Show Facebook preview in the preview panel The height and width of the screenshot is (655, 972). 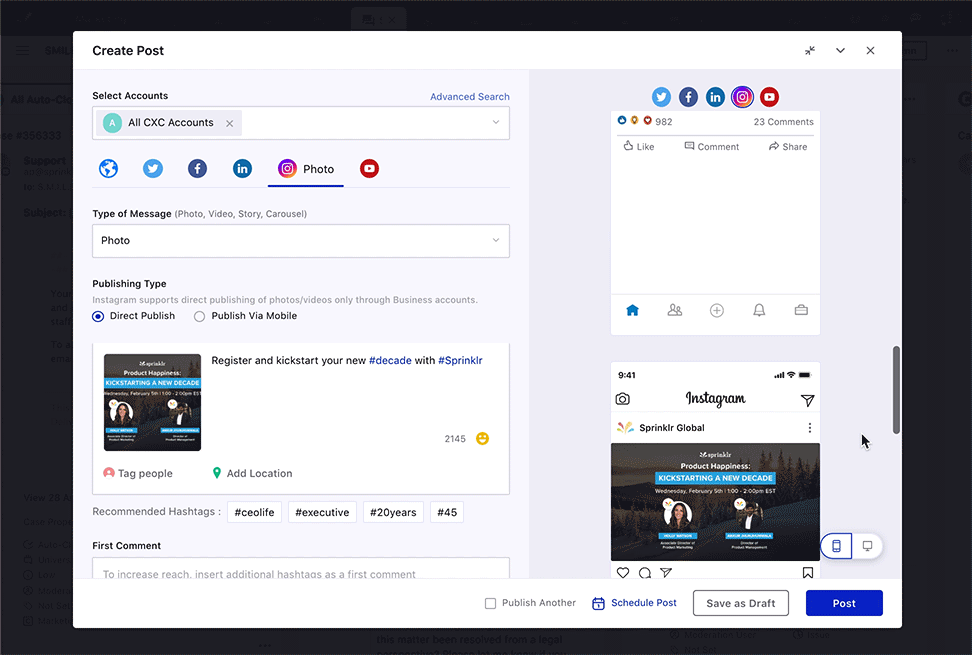[x=688, y=97]
